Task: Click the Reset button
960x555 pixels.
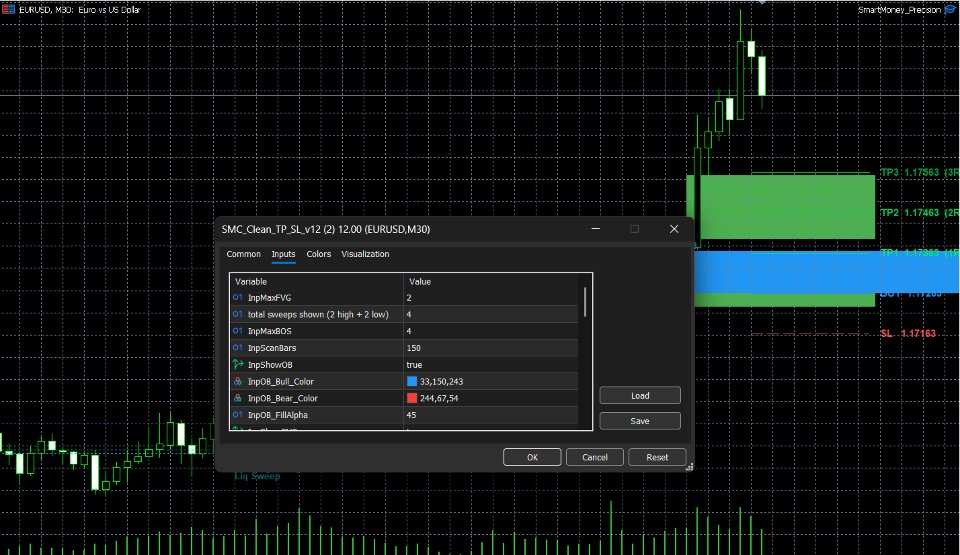Action: click(657, 457)
